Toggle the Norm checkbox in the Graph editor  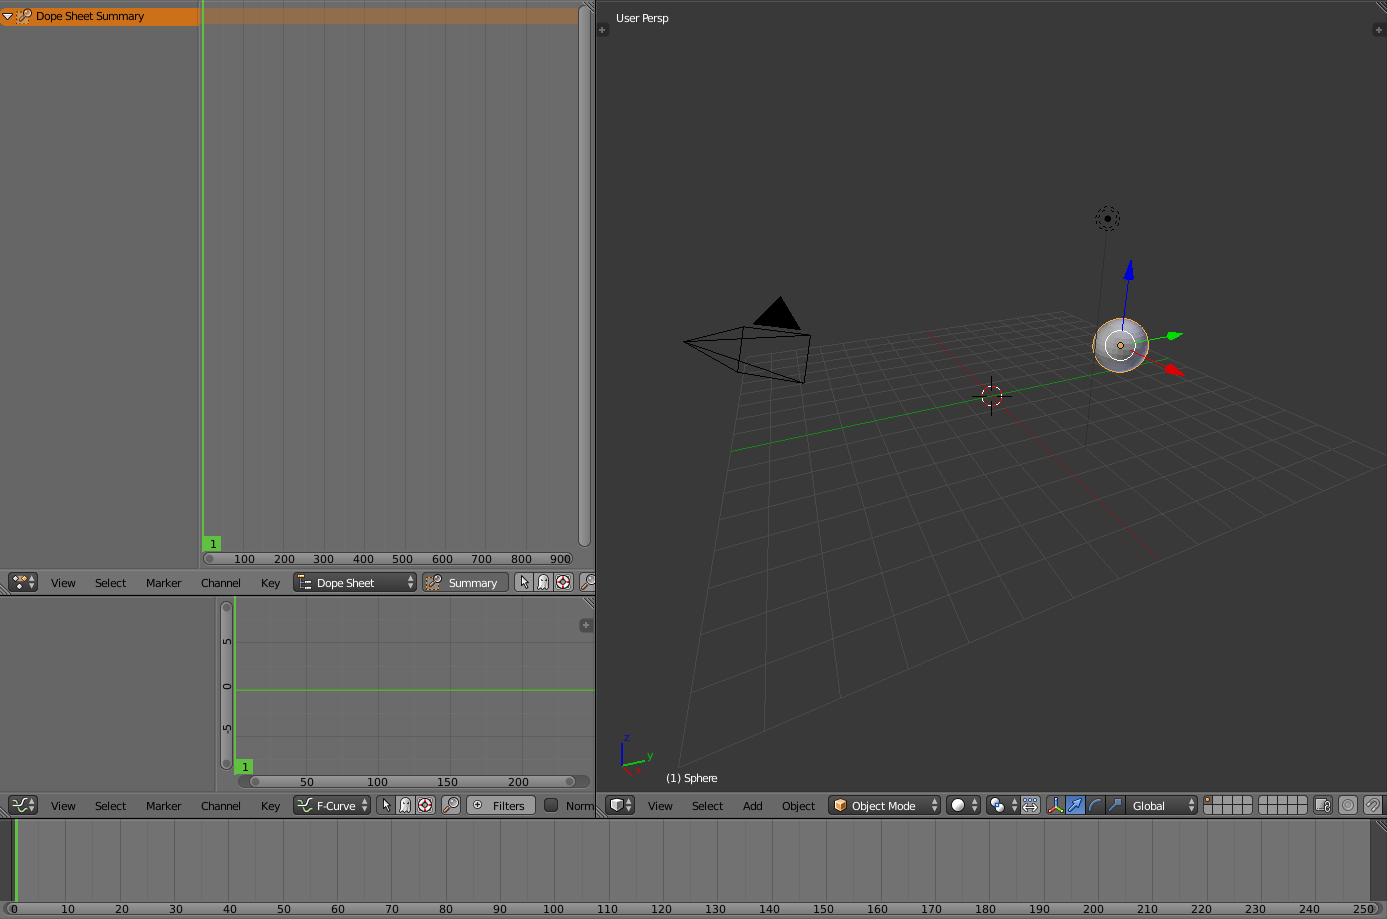click(x=553, y=805)
